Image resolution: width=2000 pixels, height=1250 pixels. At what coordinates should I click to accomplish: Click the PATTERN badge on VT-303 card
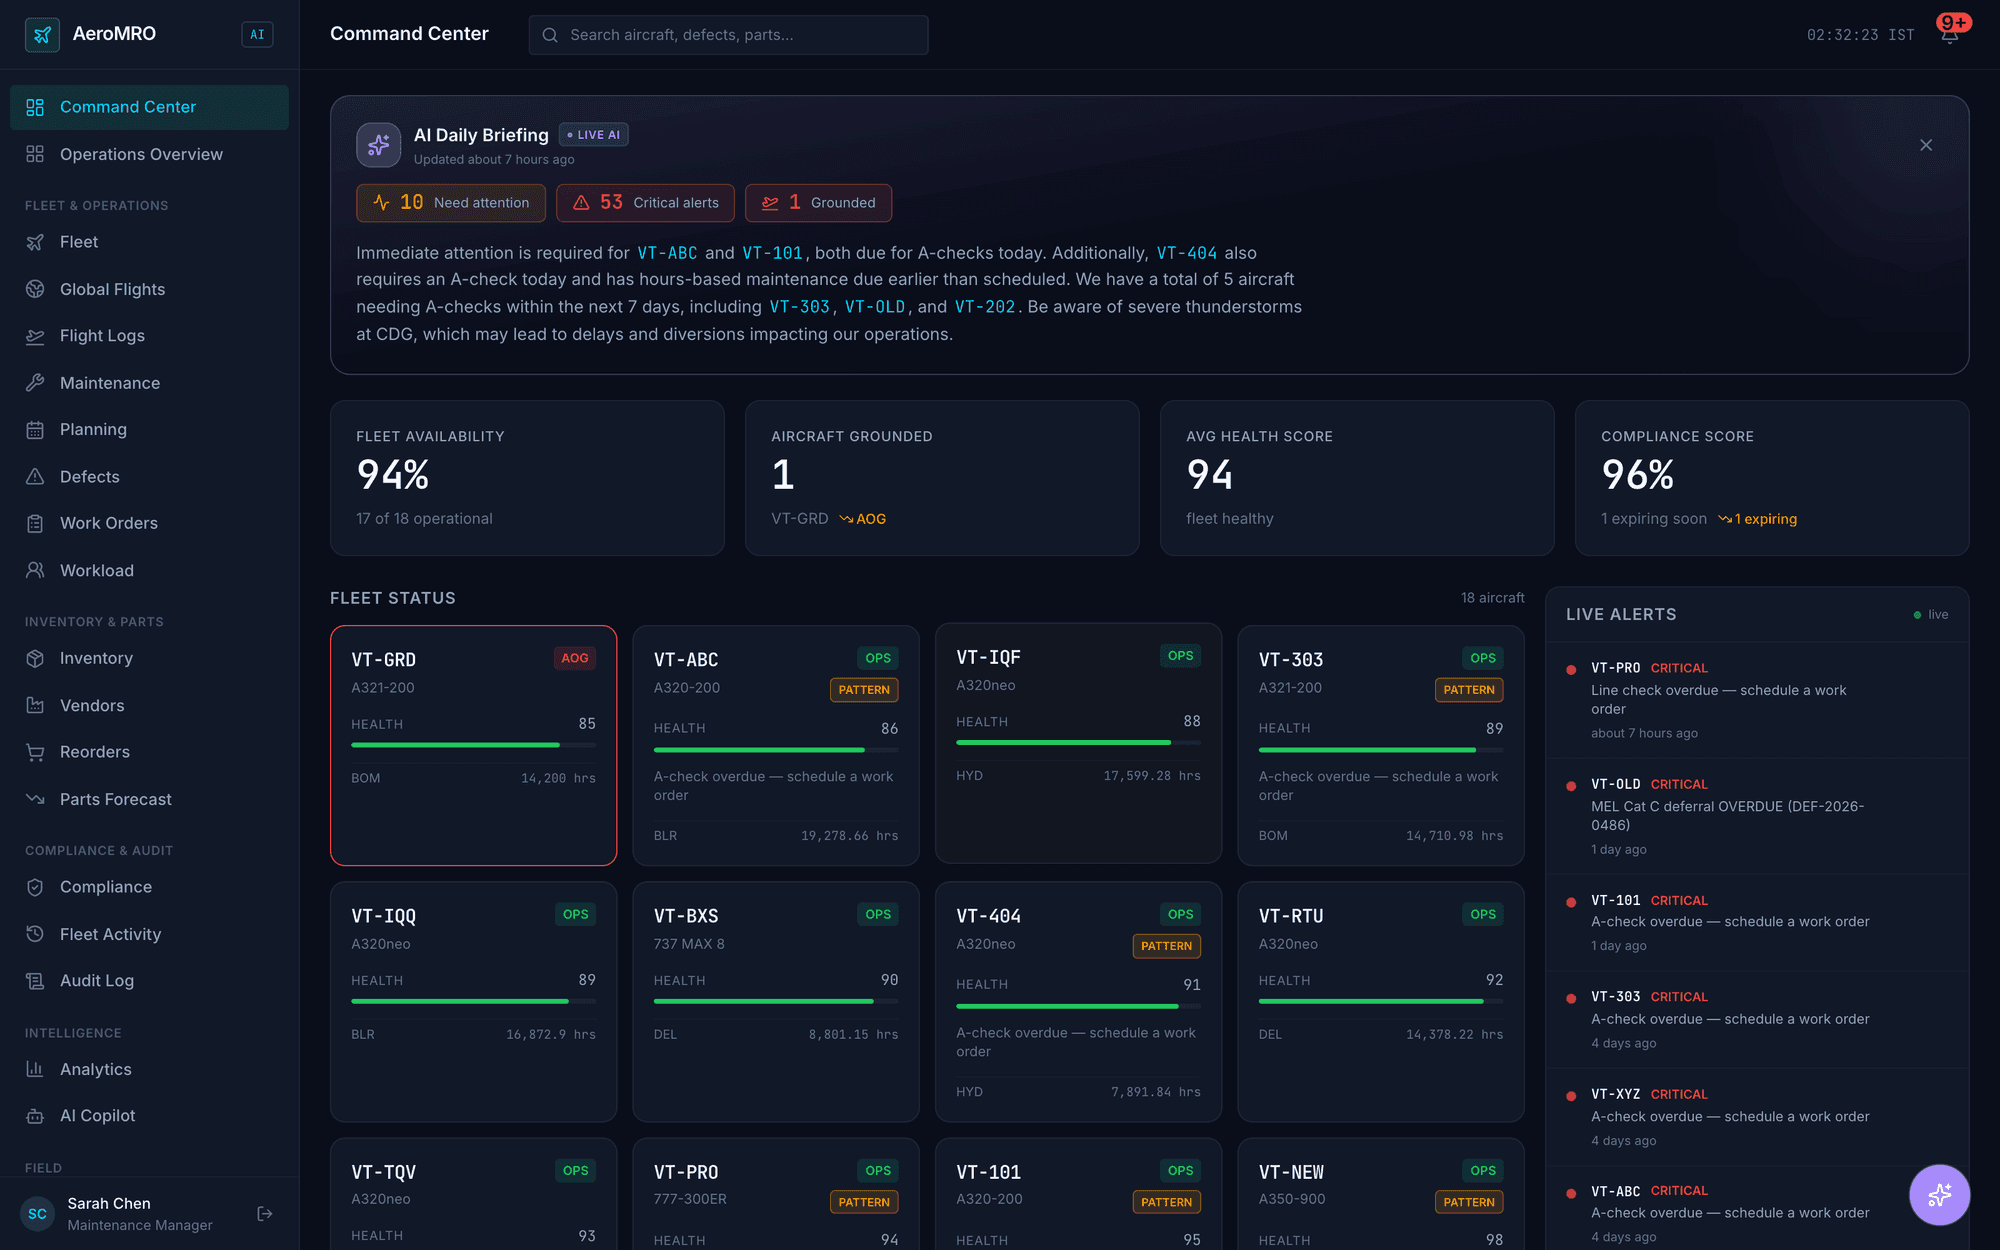[x=1469, y=690]
